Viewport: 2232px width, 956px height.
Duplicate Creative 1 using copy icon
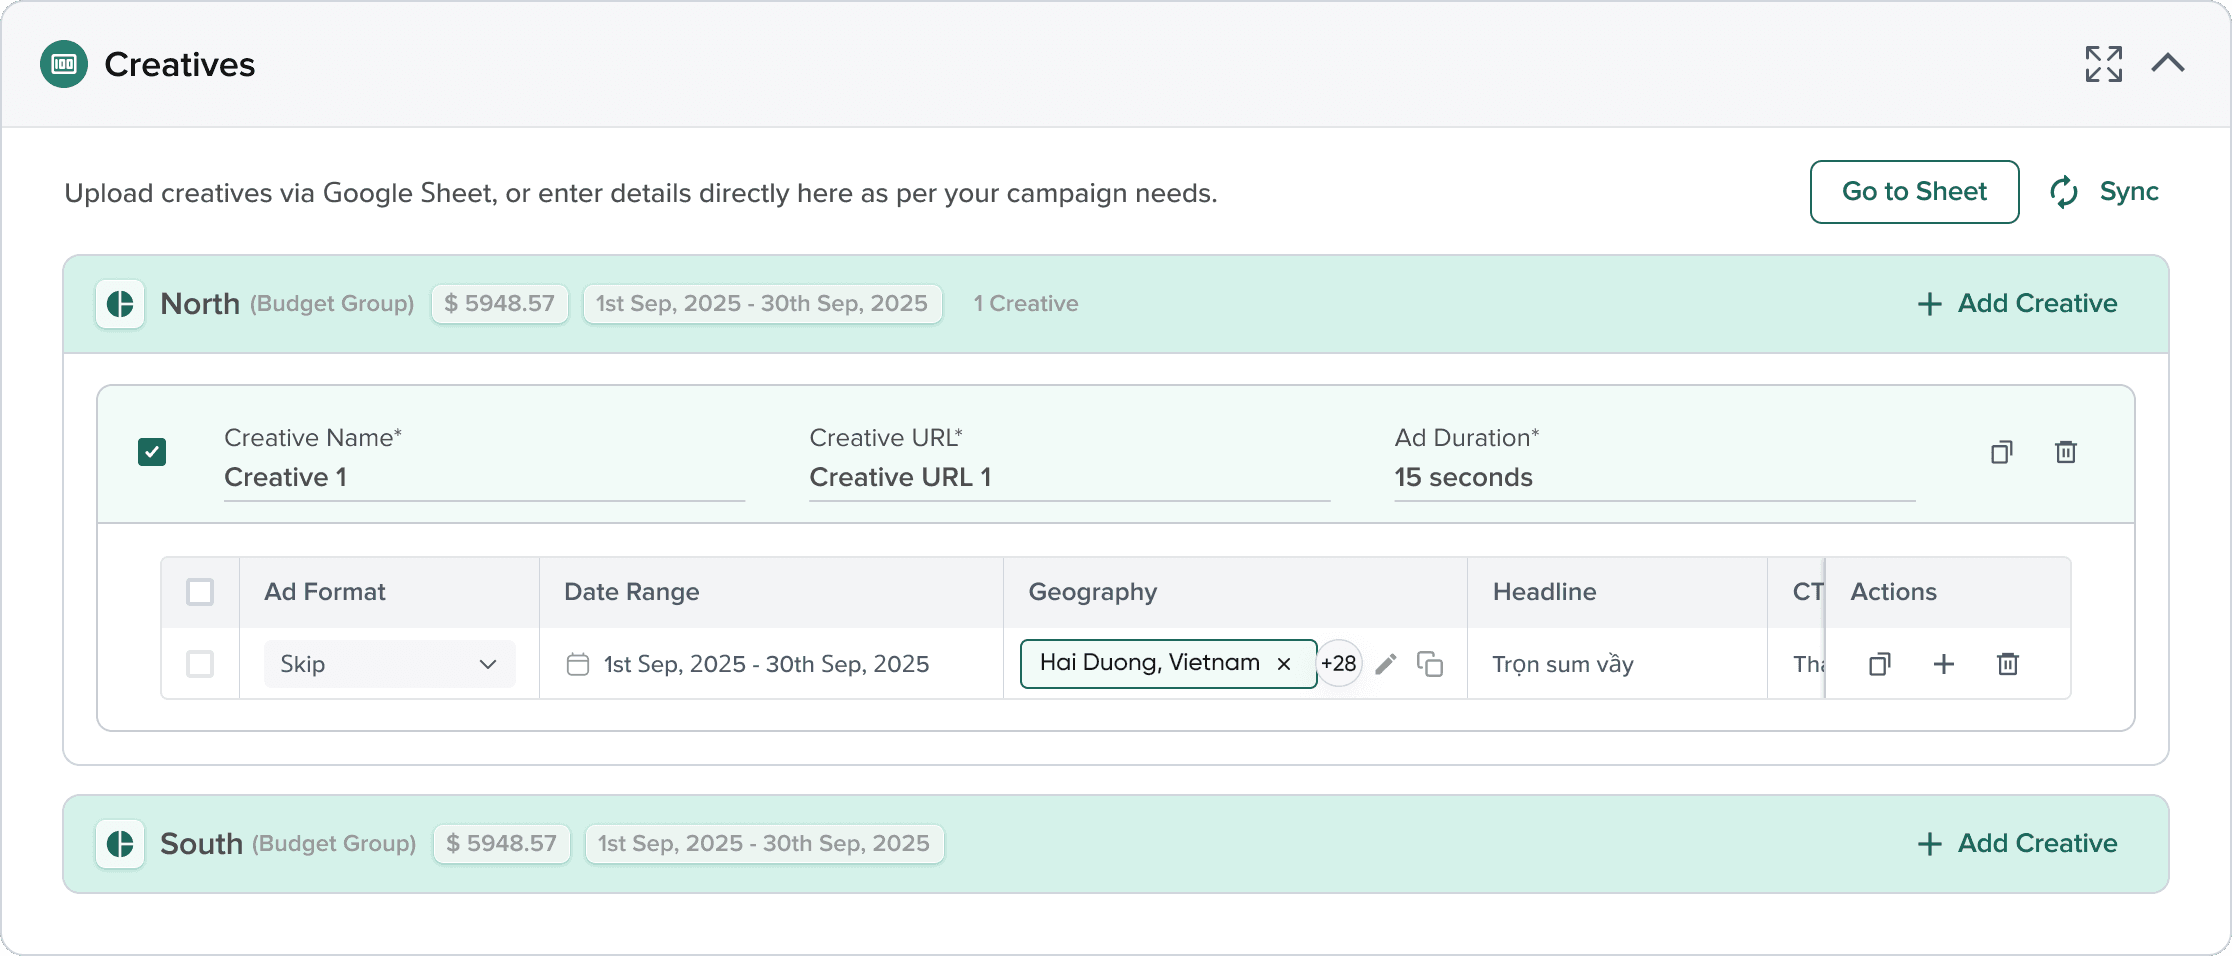pos(2001,452)
